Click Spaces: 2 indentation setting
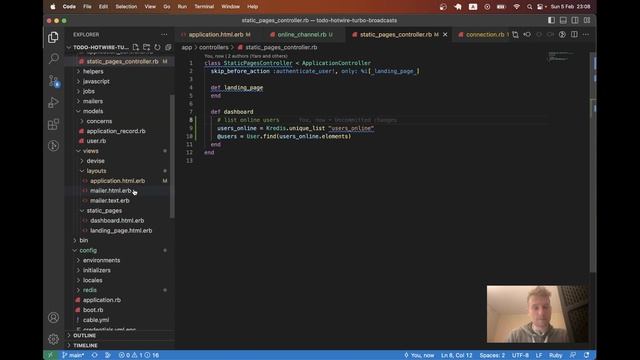640x360 pixels. click(492, 355)
